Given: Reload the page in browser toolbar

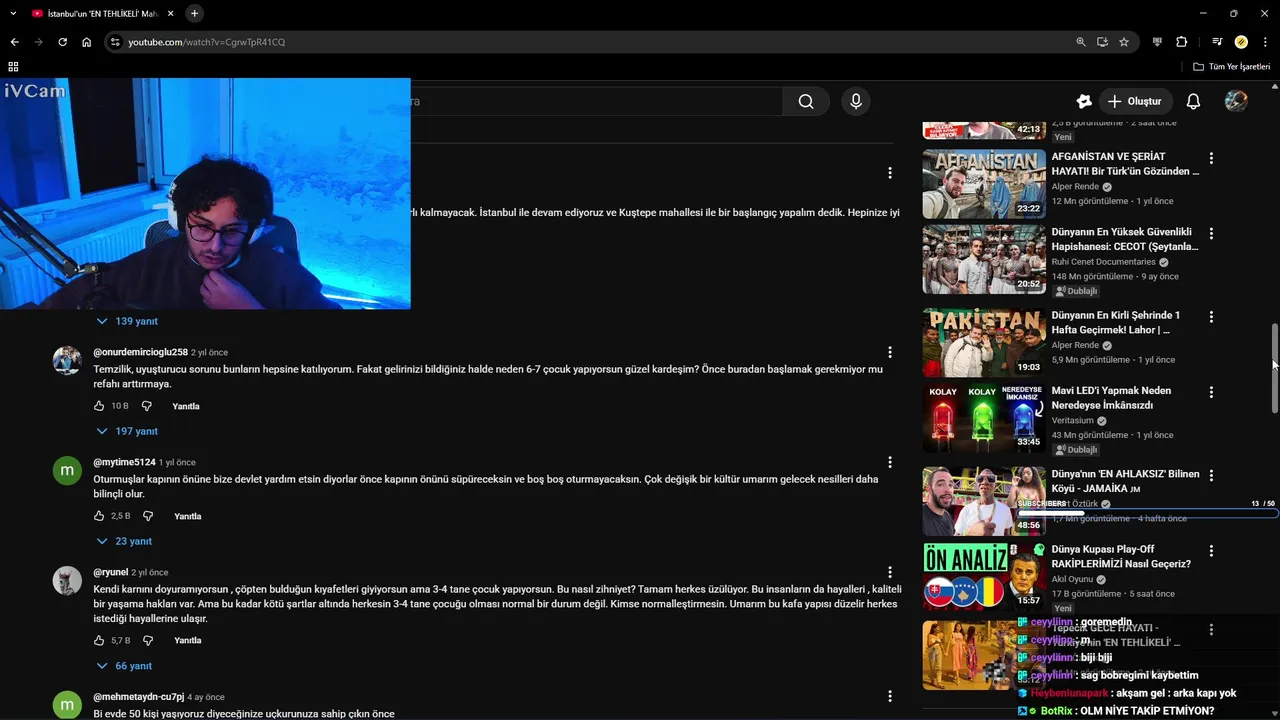Looking at the screenshot, I should tap(62, 42).
